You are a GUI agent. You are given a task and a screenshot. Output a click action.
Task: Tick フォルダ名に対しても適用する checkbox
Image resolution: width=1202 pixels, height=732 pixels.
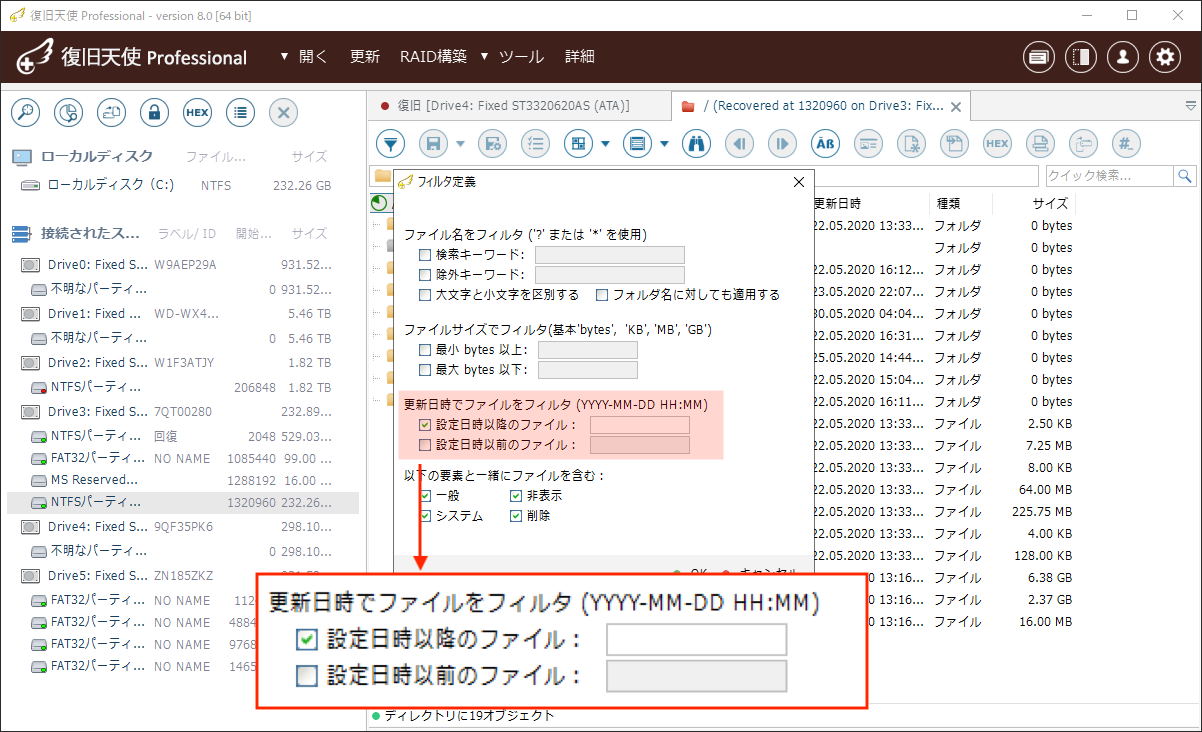[x=602, y=295]
